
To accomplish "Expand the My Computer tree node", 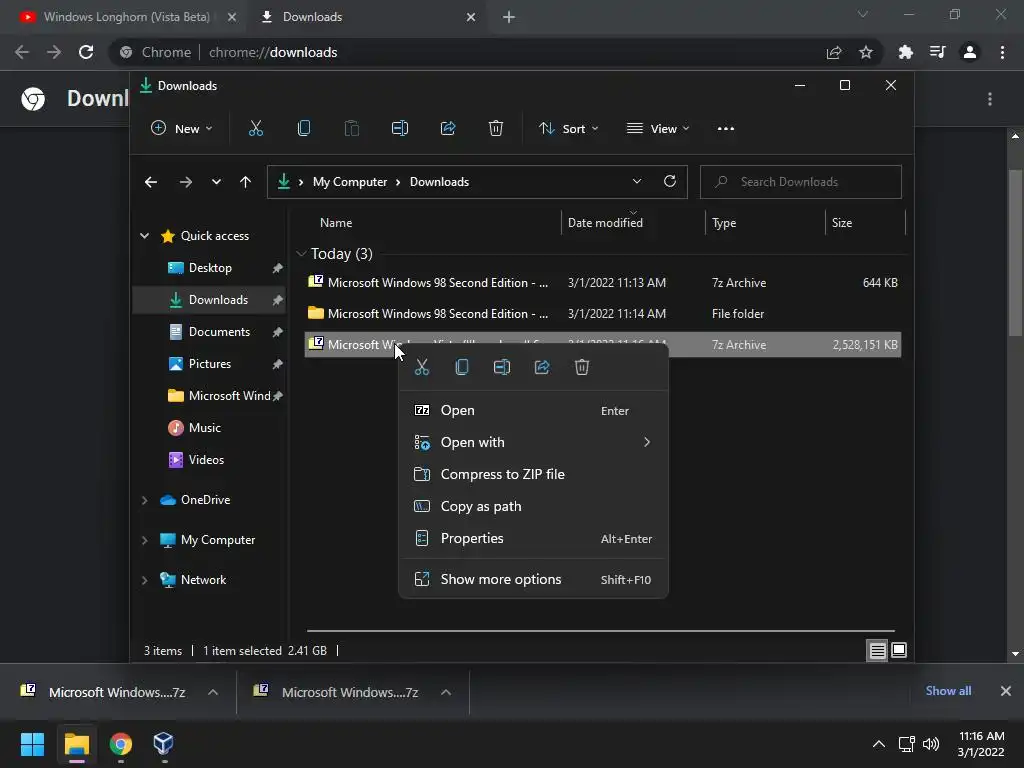I will tap(144, 540).
